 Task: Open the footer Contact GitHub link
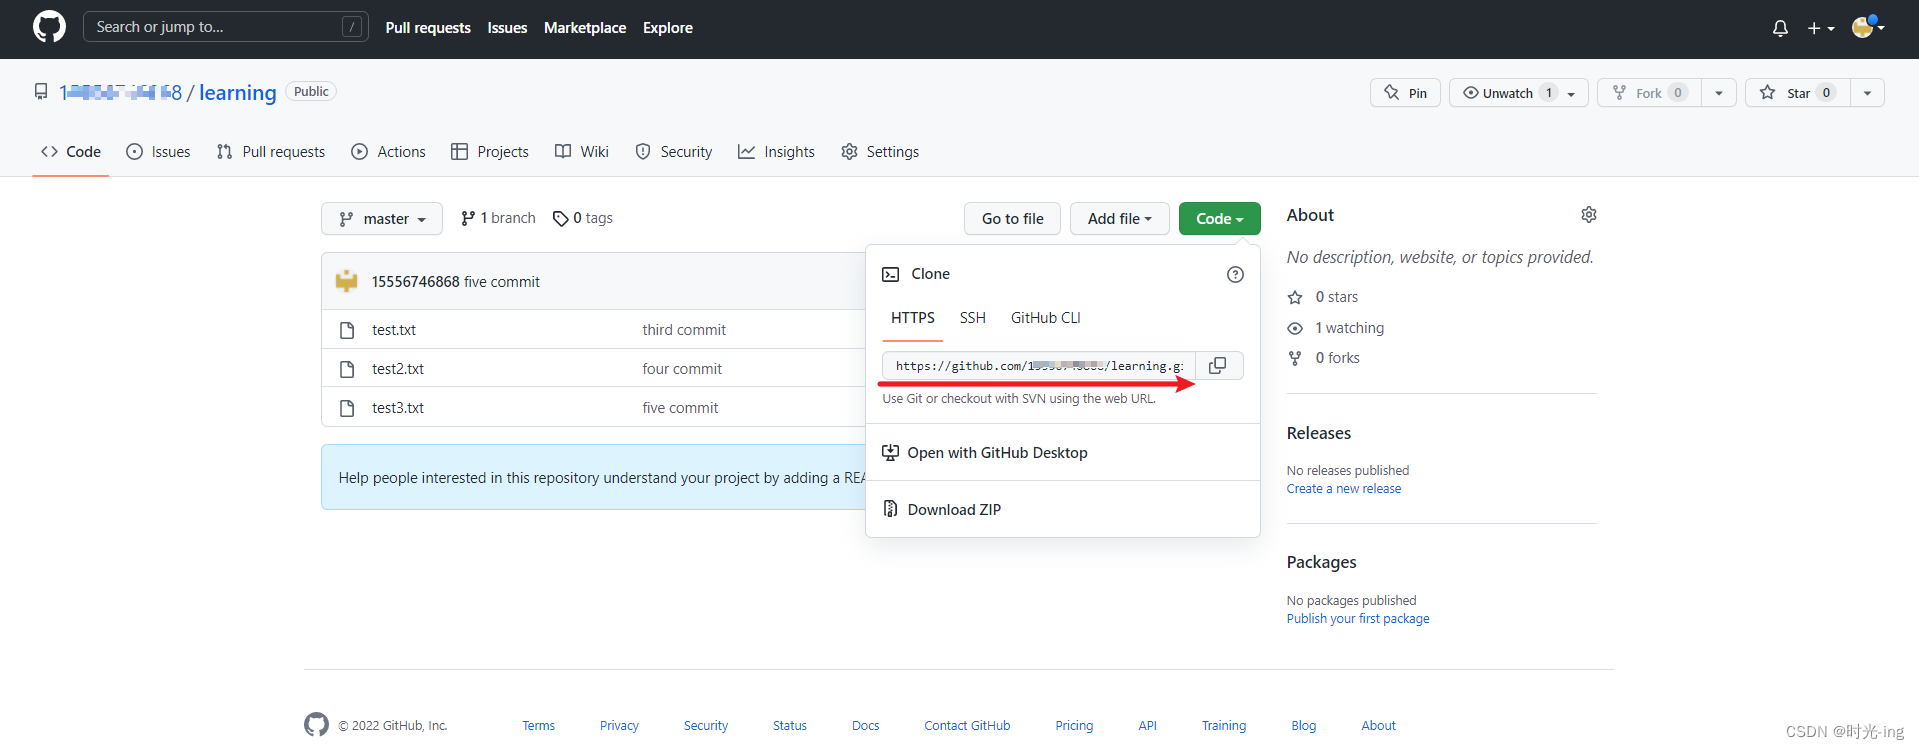click(967, 726)
